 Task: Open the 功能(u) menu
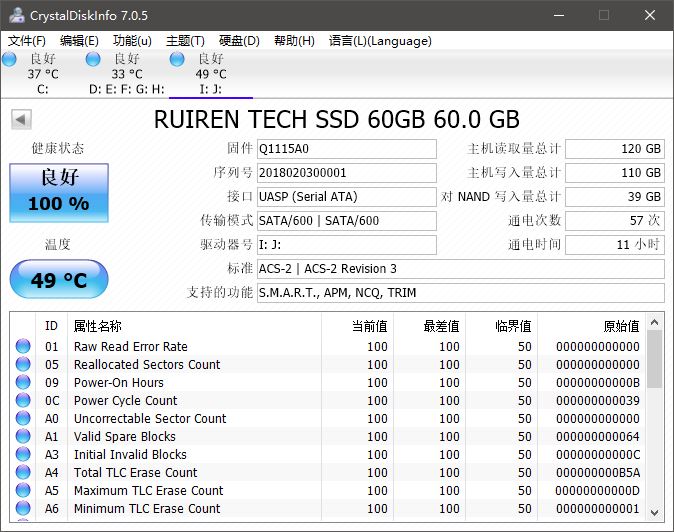[x=132, y=41]
